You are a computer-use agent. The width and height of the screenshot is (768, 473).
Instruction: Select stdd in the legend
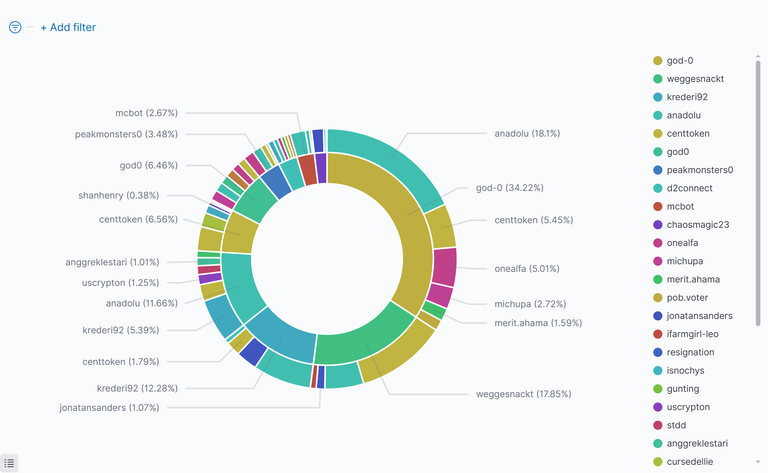(x=676, y=425)
